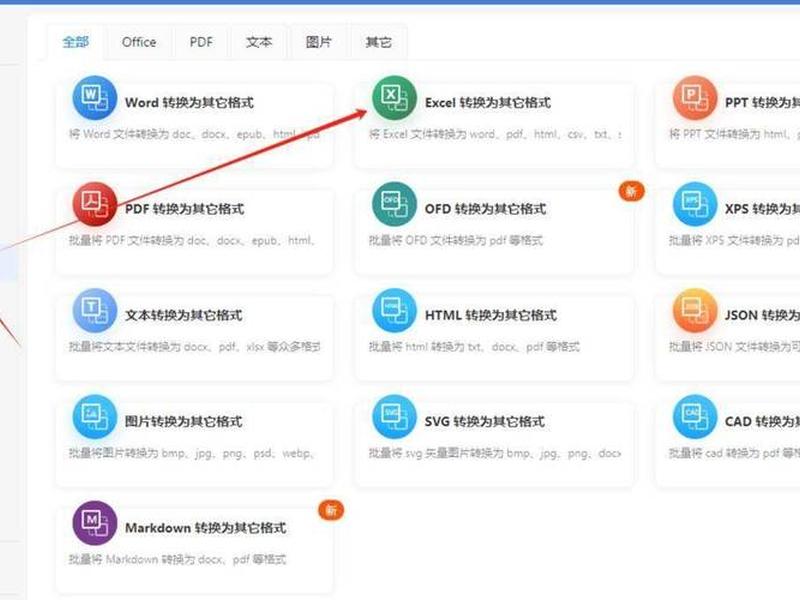Select 'PDF 转换为其它格式' title

[x=185, y=209]
